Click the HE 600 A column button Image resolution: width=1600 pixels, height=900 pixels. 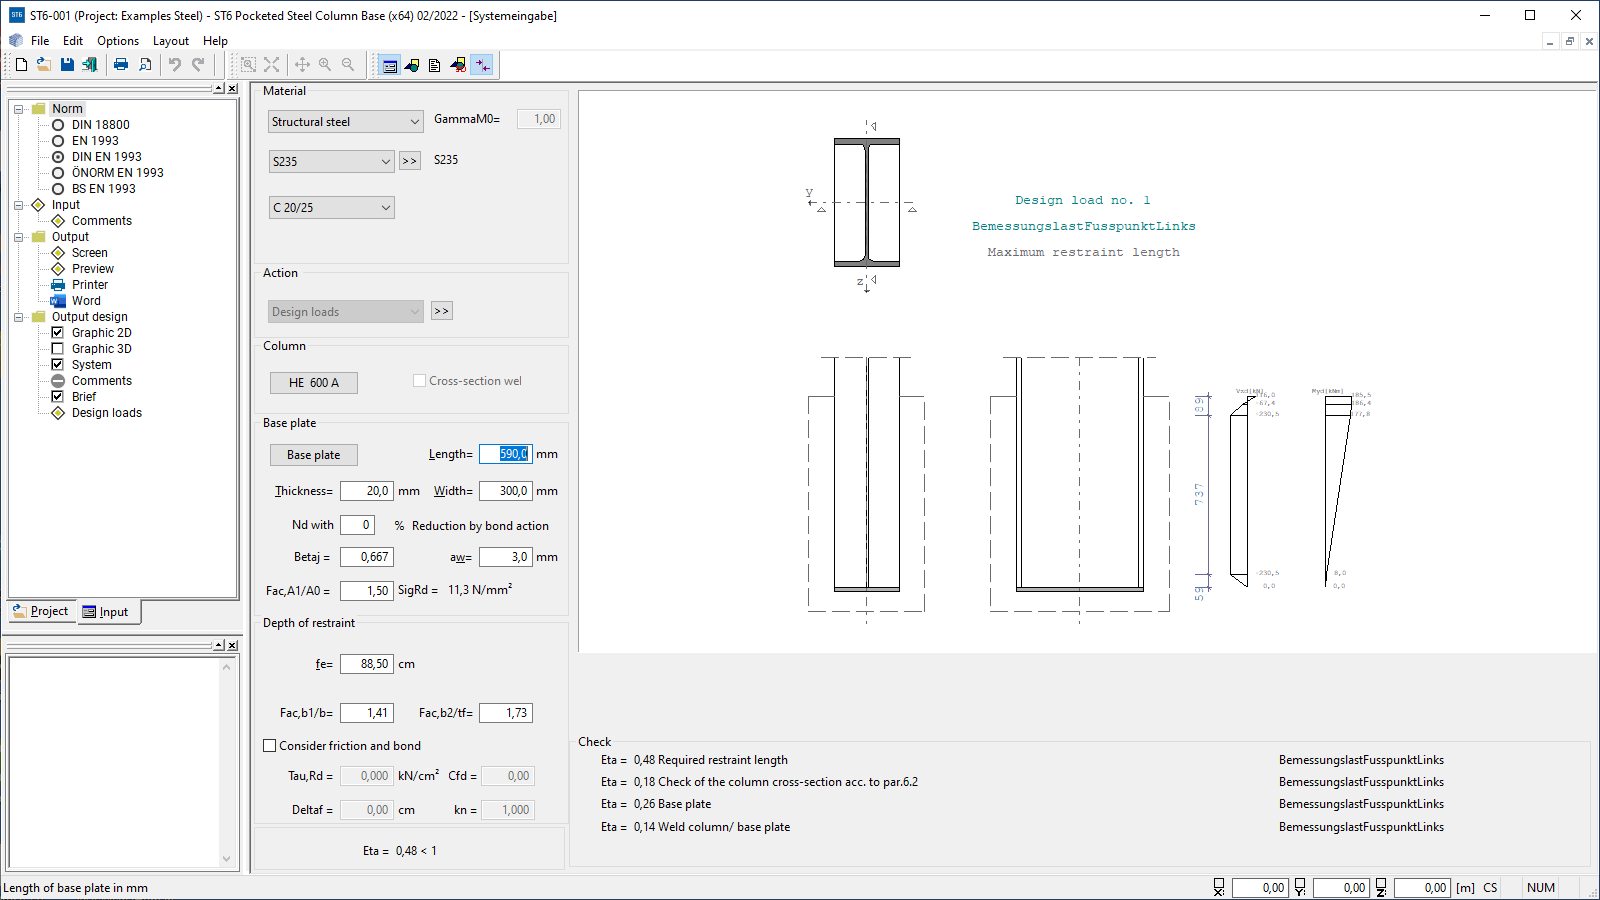(x=313, y=383)
